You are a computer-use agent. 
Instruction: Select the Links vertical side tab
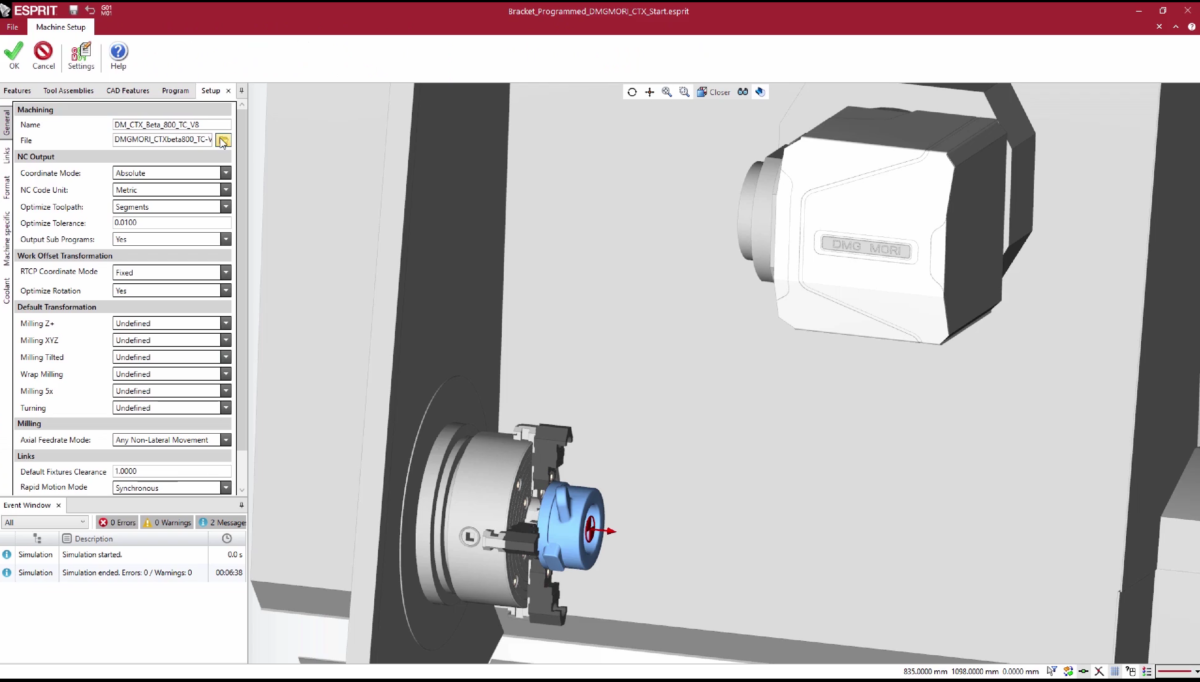click(x=6, y=155)
